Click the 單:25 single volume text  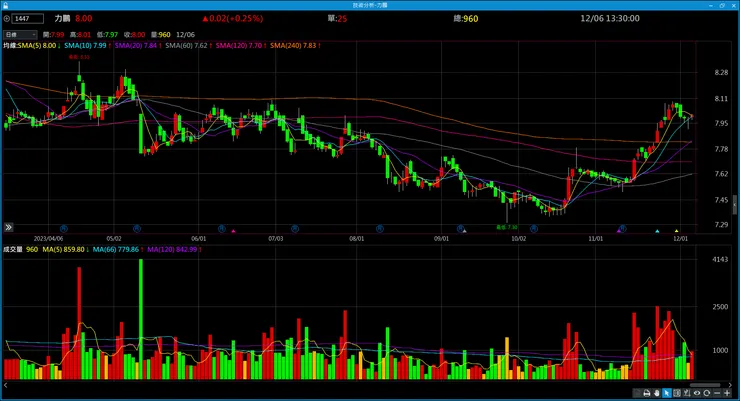coord(337,18)
